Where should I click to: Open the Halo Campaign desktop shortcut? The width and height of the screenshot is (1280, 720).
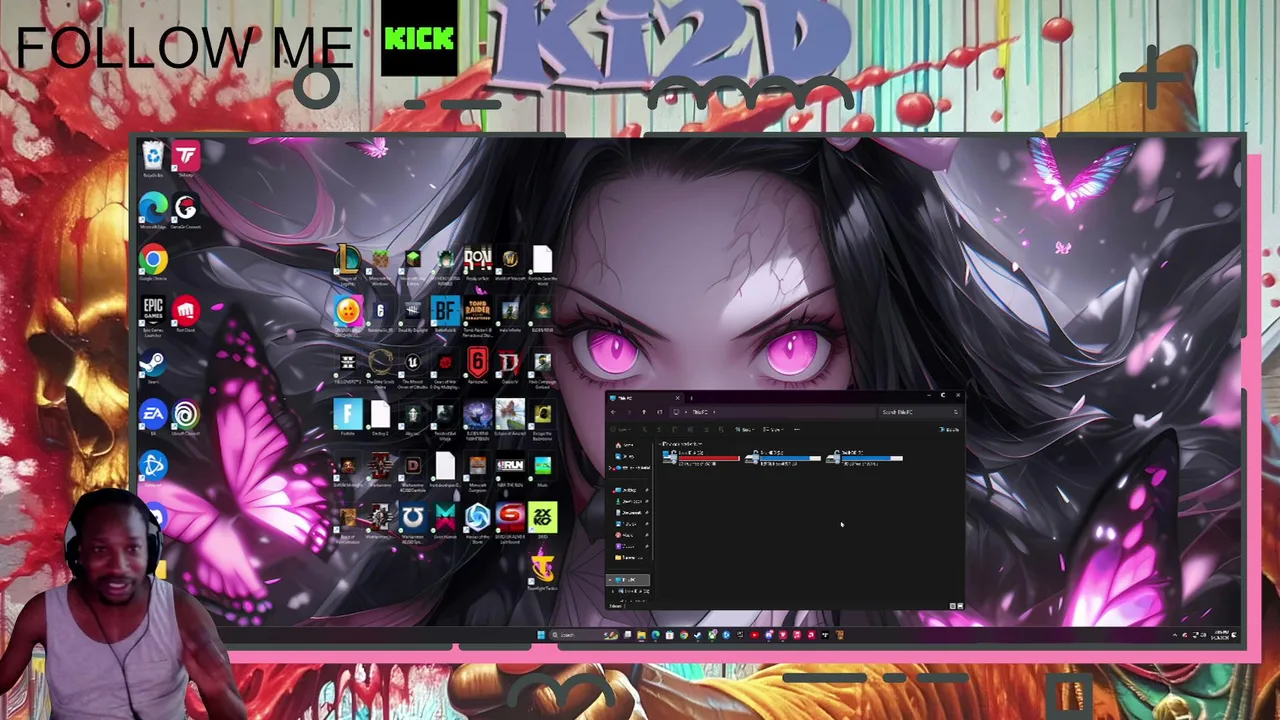[542, 367]
